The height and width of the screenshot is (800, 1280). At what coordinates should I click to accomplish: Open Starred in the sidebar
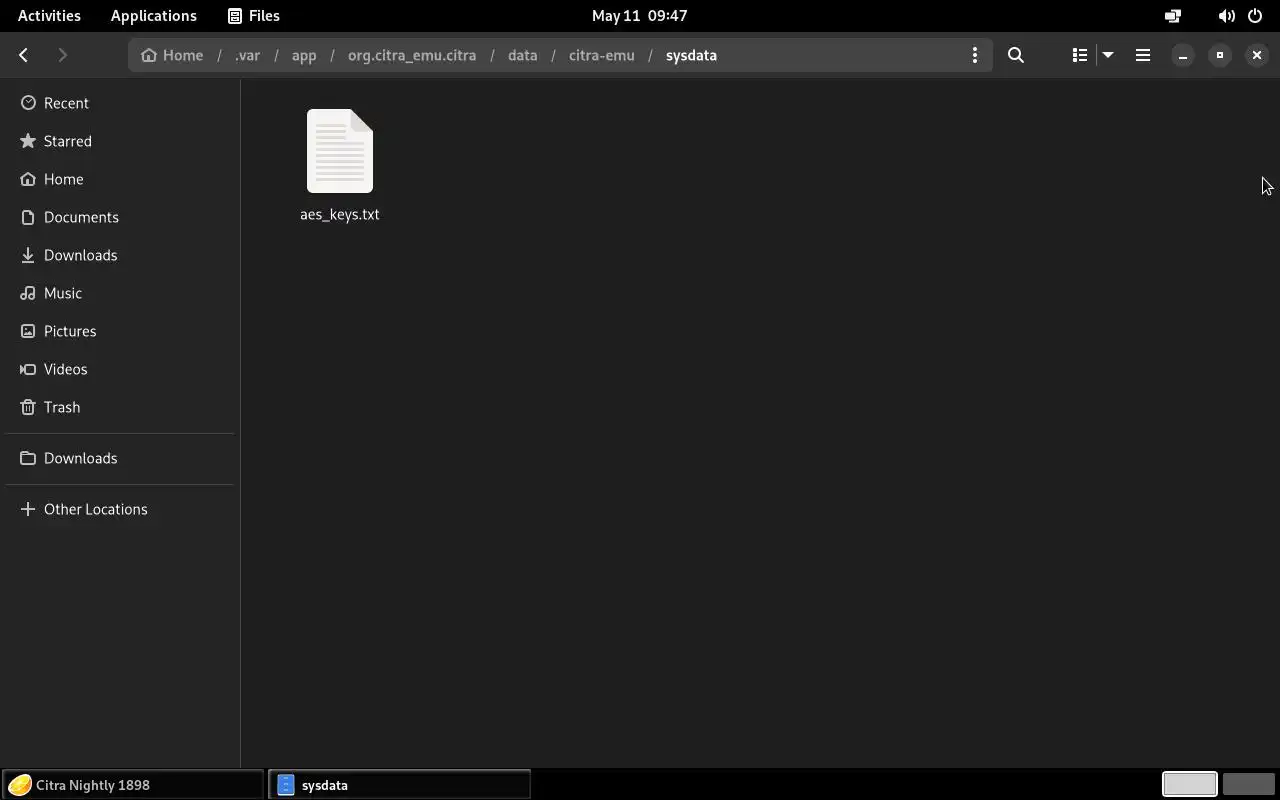[120, 141]
